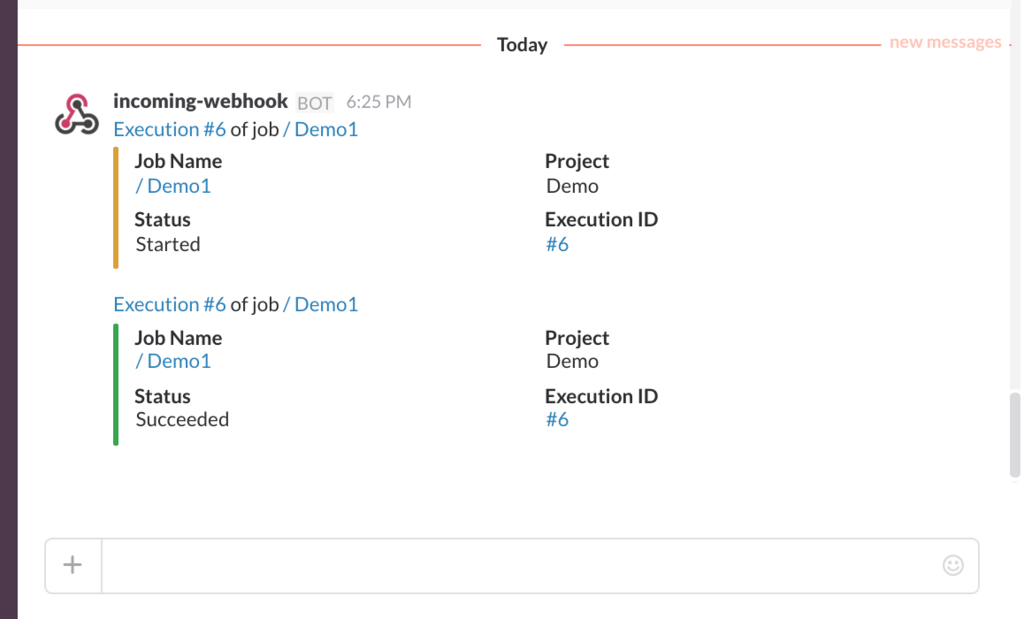
Task: Open '/ Demo1' link in second message title
Action: tap(320, 304)
